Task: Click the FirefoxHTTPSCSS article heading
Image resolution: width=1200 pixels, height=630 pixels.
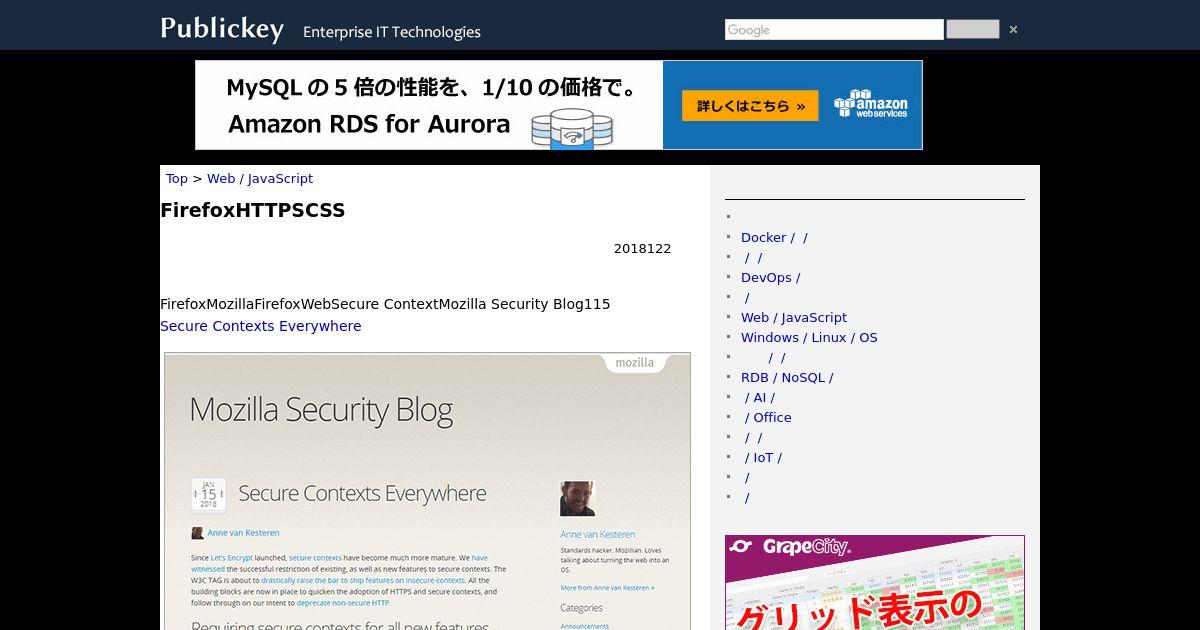Action: (x=253, y=210)
